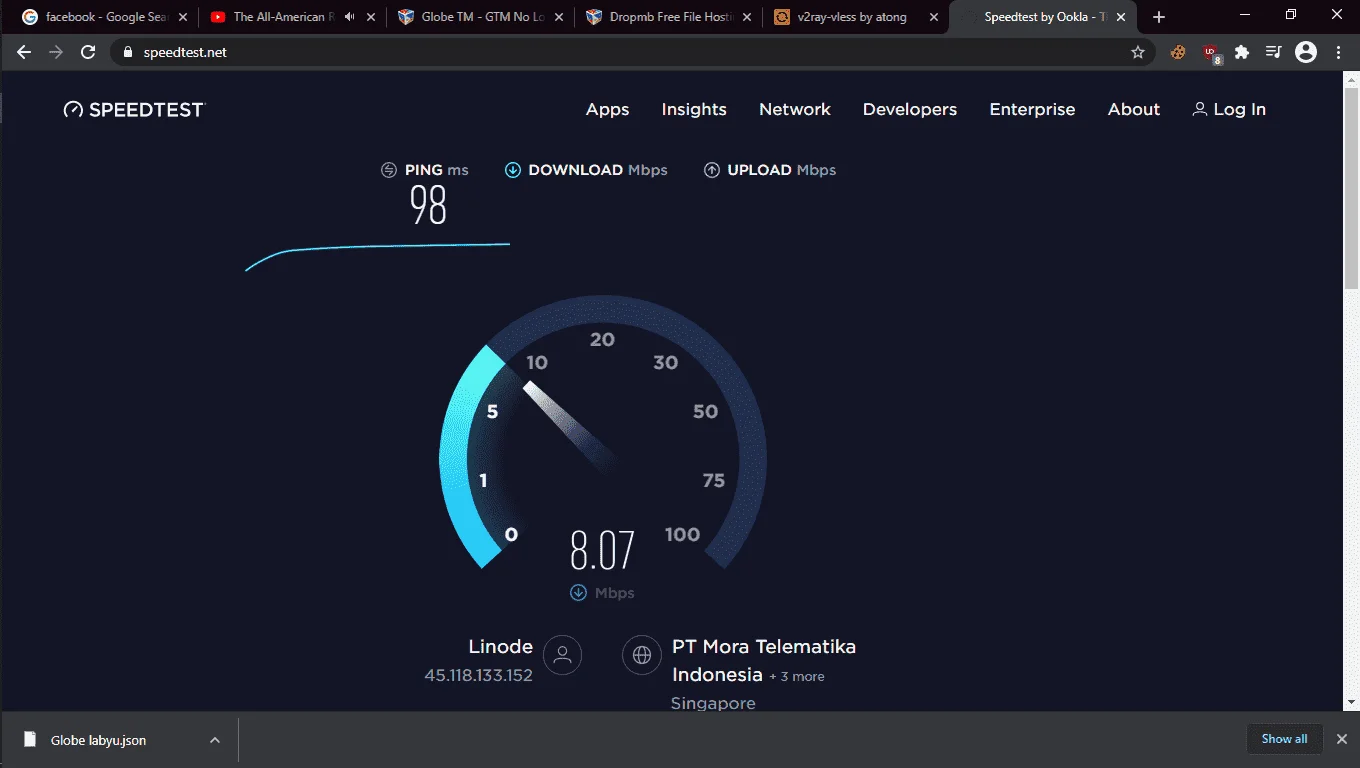Close the facebook Google Search tab
Viewport: 1360px width, 768px height.
tap(183, 17)
